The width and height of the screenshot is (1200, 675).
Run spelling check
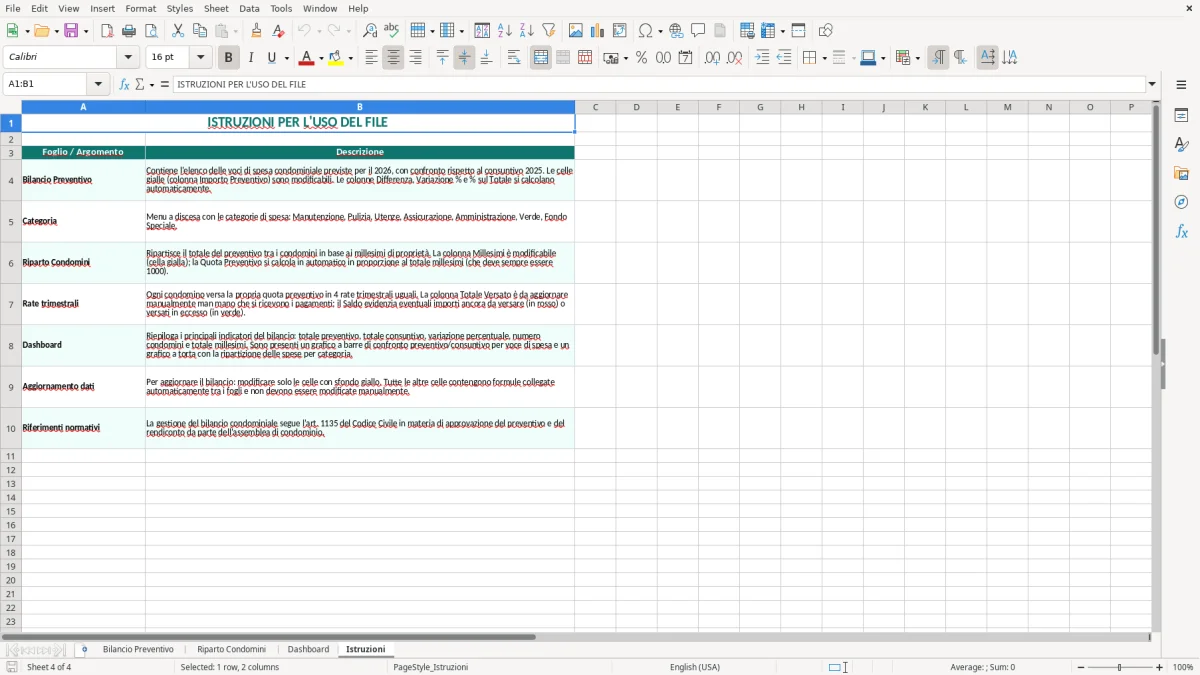(x=392, y=31)
